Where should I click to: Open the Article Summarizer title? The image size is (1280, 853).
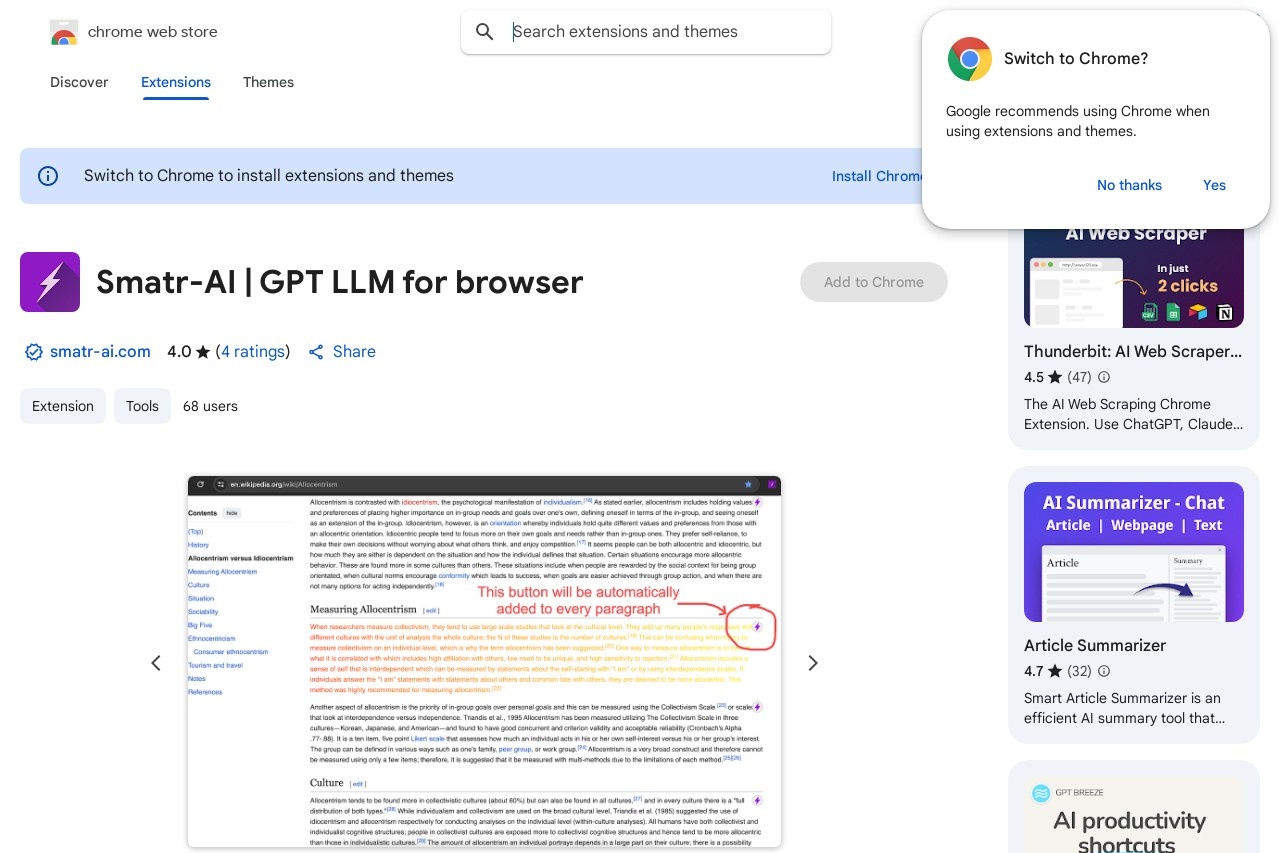point(1095,646)
